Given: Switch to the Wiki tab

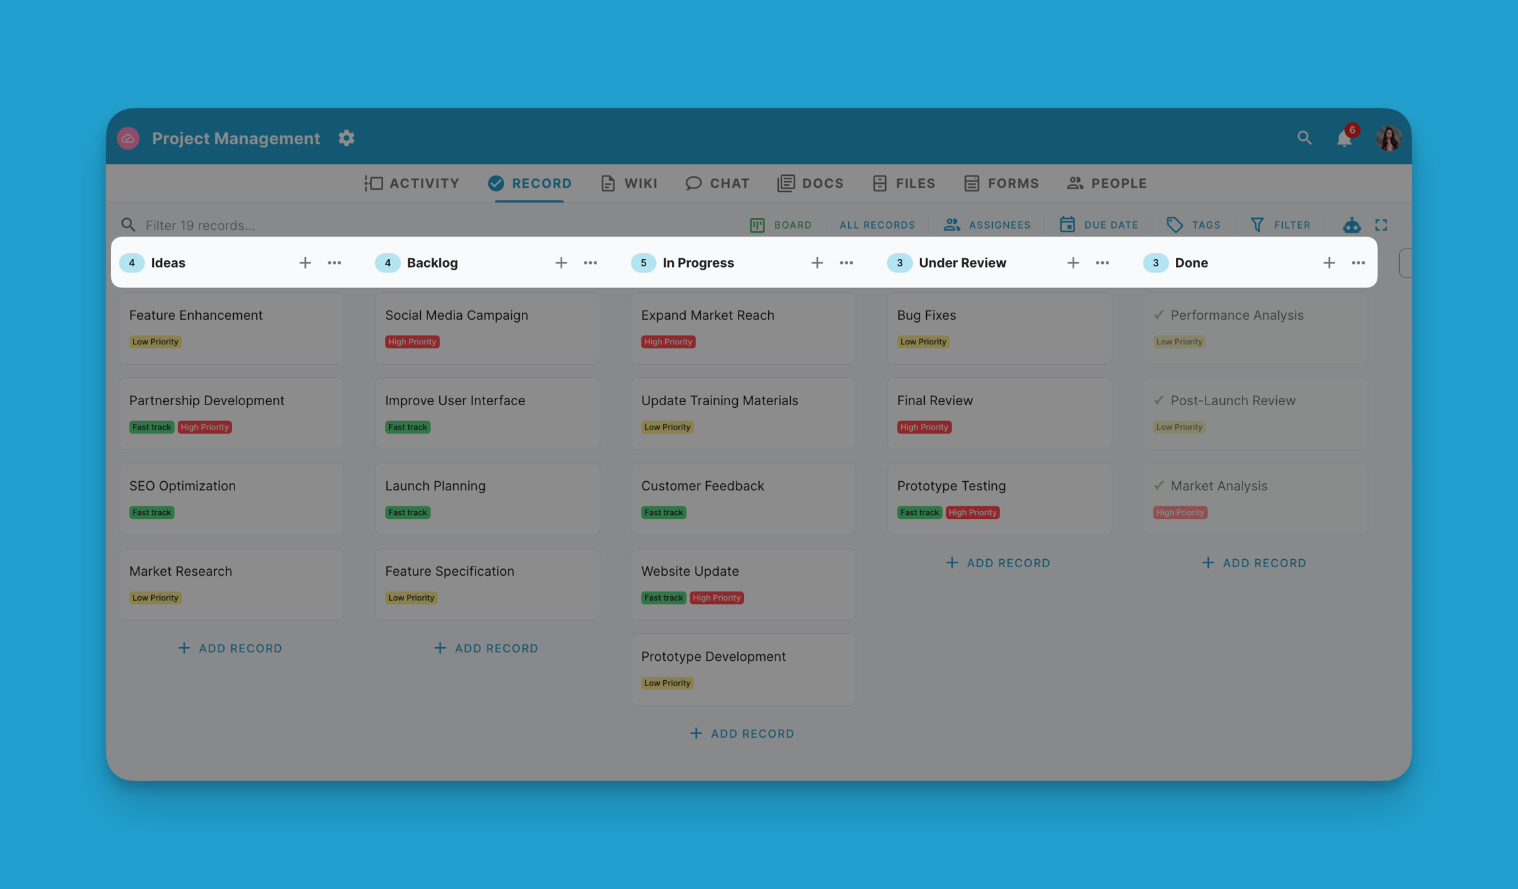Looking at the screenshot, I should pos(629,183).
